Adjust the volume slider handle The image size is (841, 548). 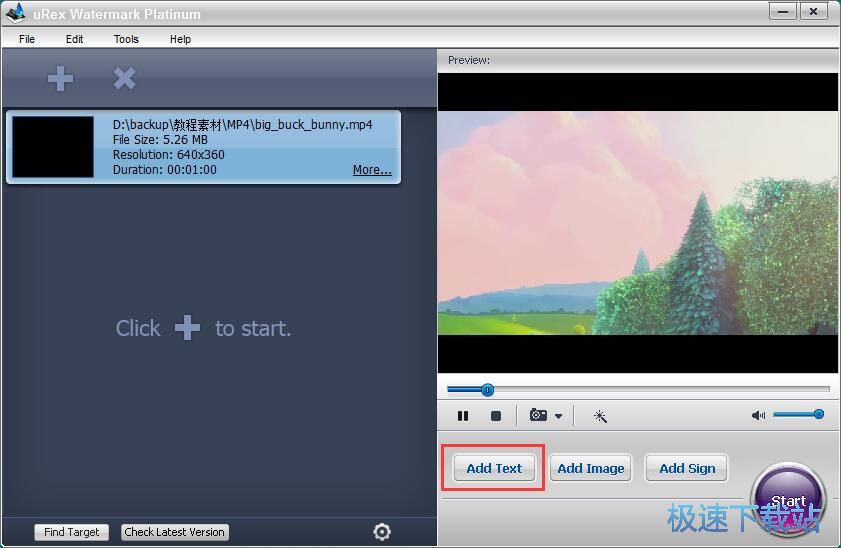(x=818, y=414)
